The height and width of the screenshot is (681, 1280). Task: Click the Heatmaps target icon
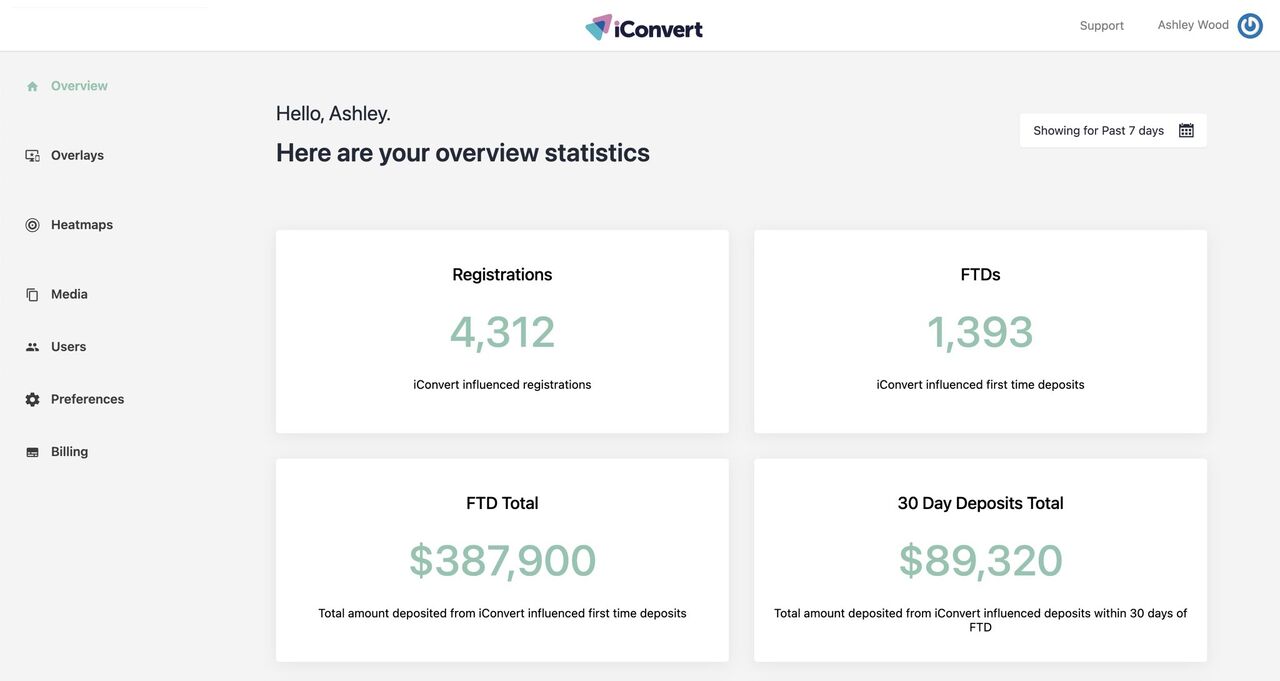point(32,225)
